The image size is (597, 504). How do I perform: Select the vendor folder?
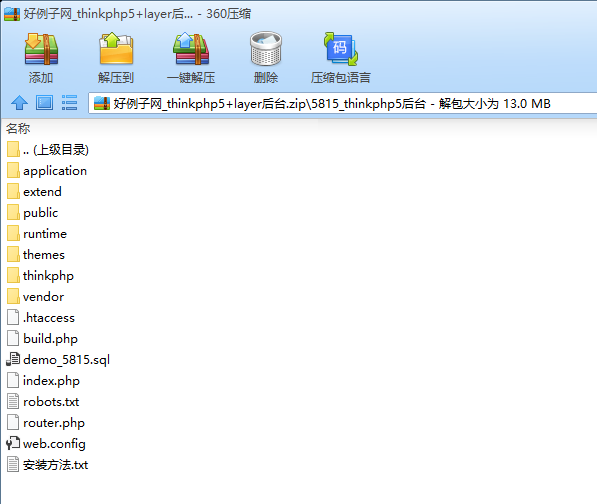pos(35,297)
